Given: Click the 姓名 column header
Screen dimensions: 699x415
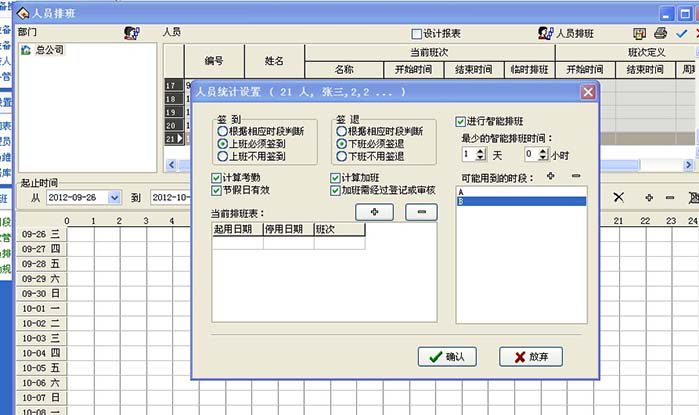Looking at the screenshot, I should [x=274, y=61].
